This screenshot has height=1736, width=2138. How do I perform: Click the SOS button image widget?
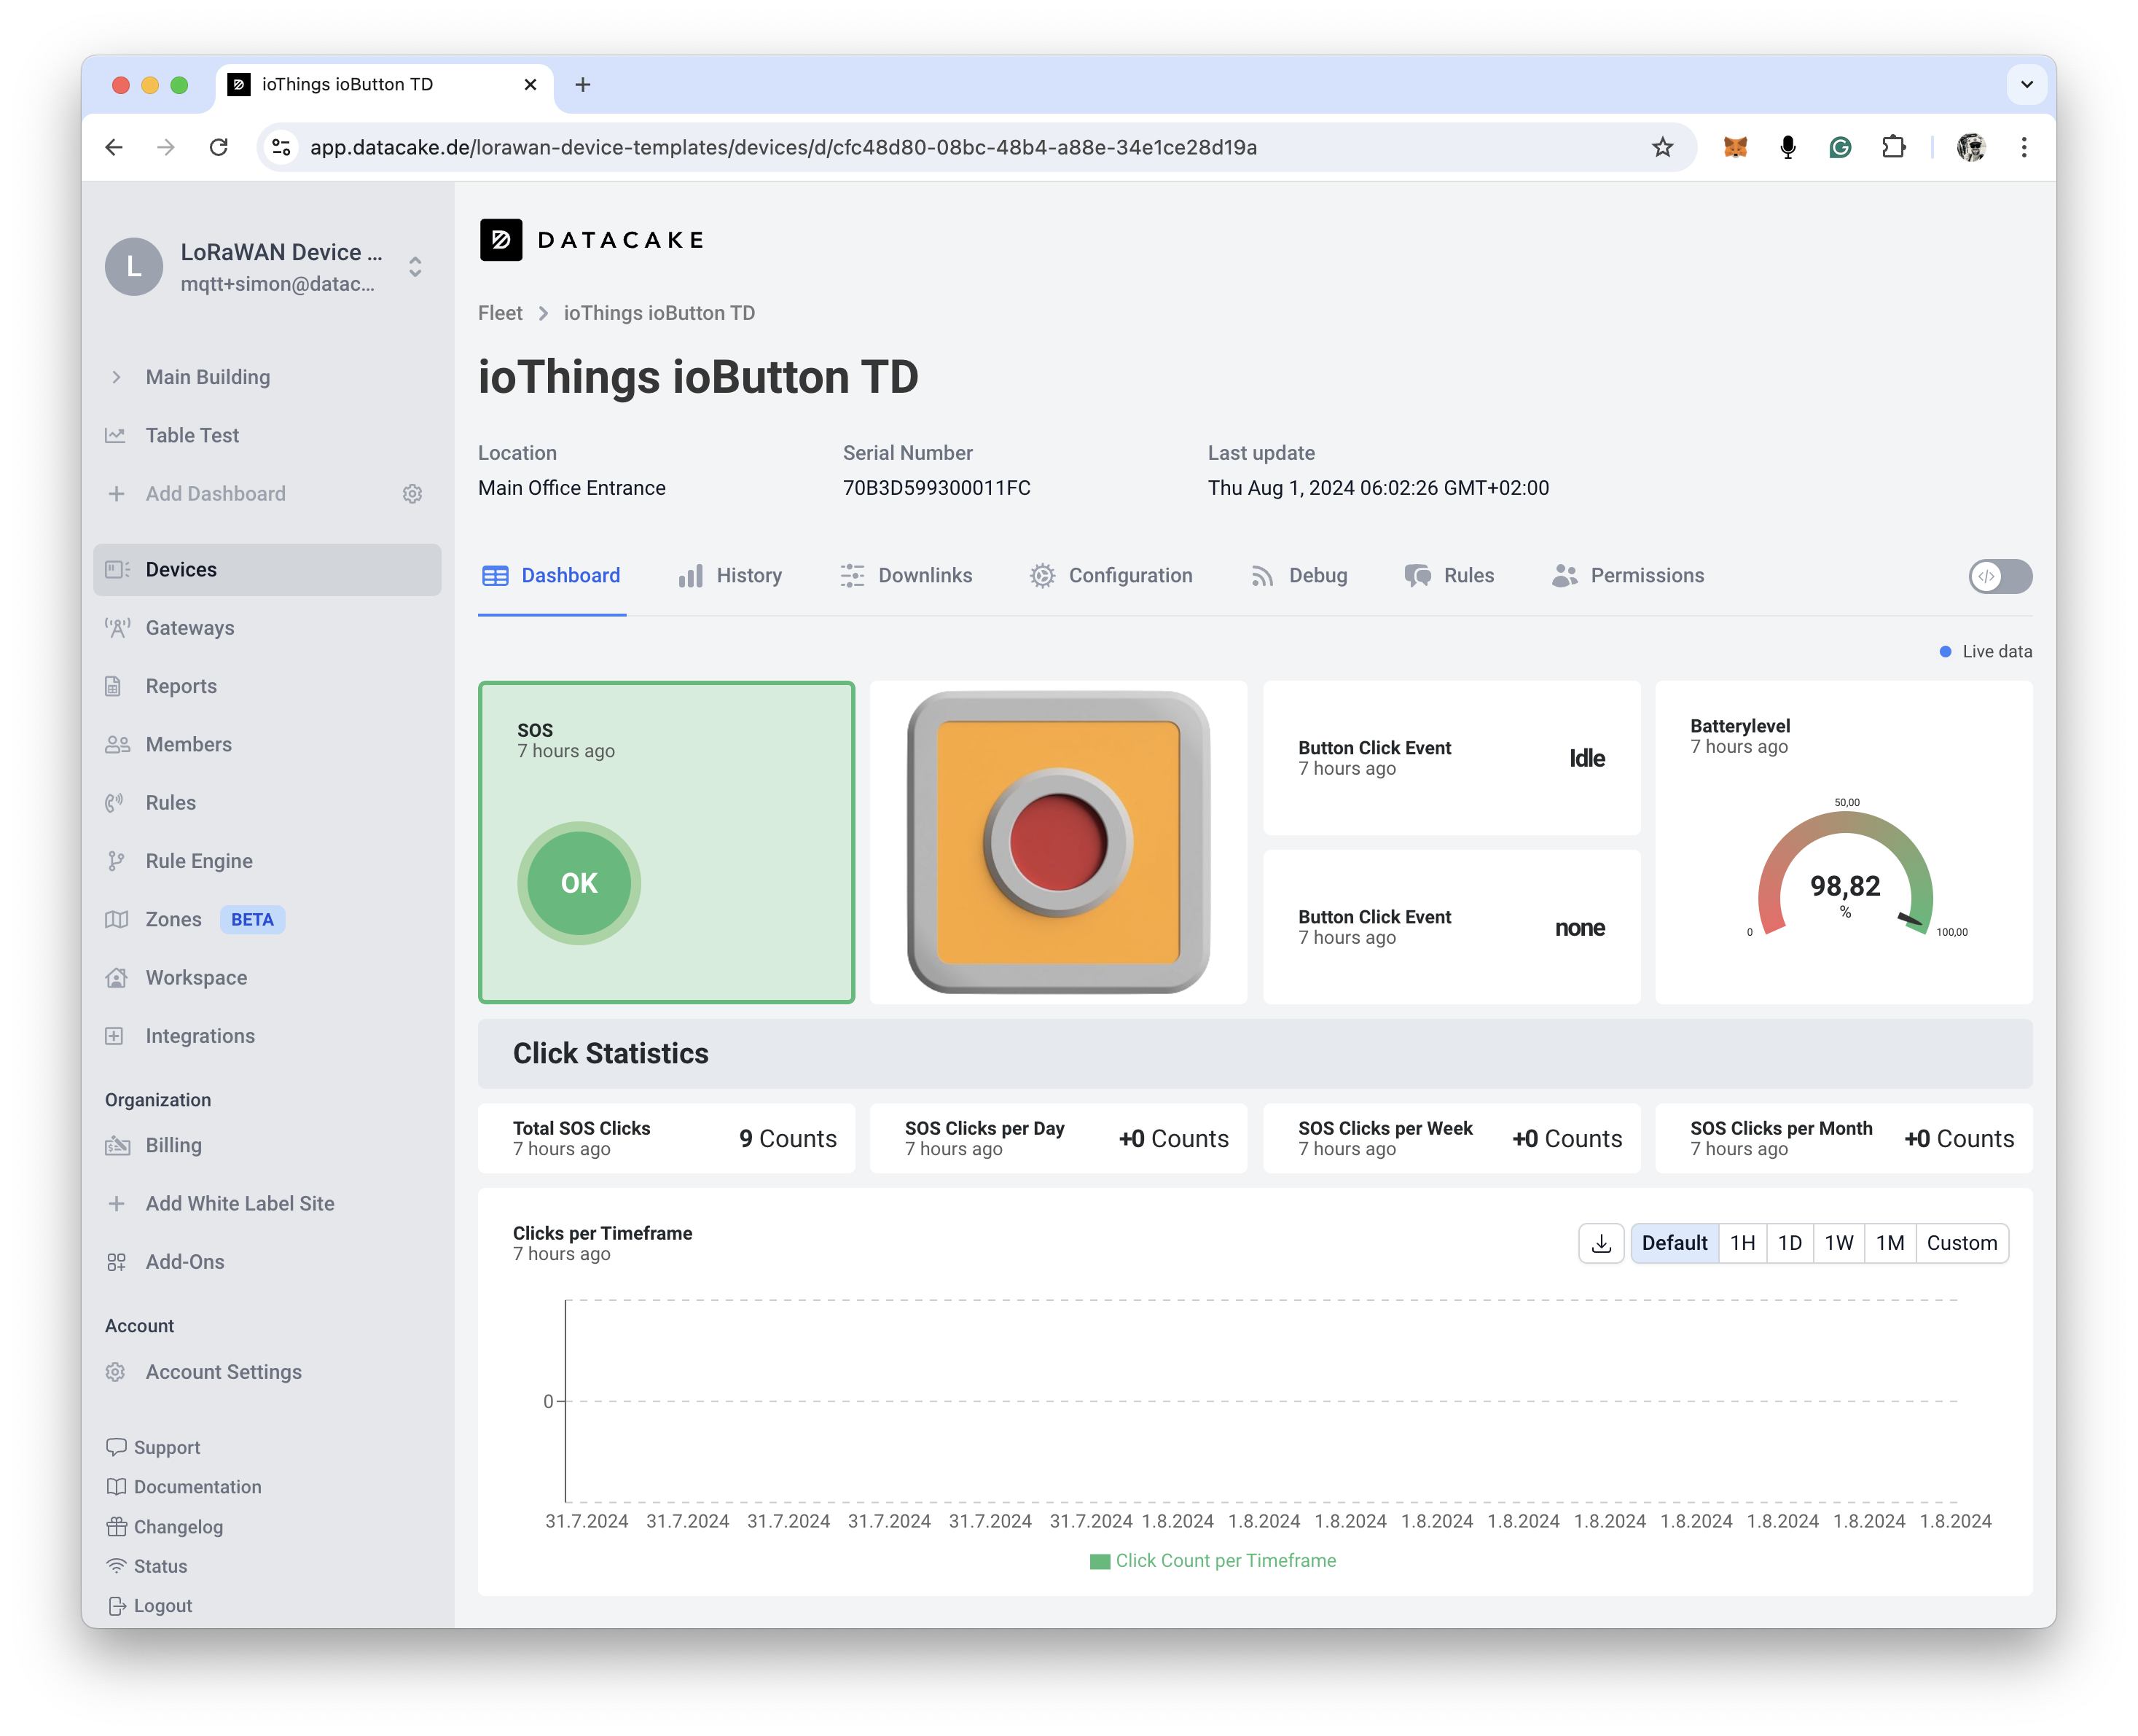click(x=1058, y=841)
